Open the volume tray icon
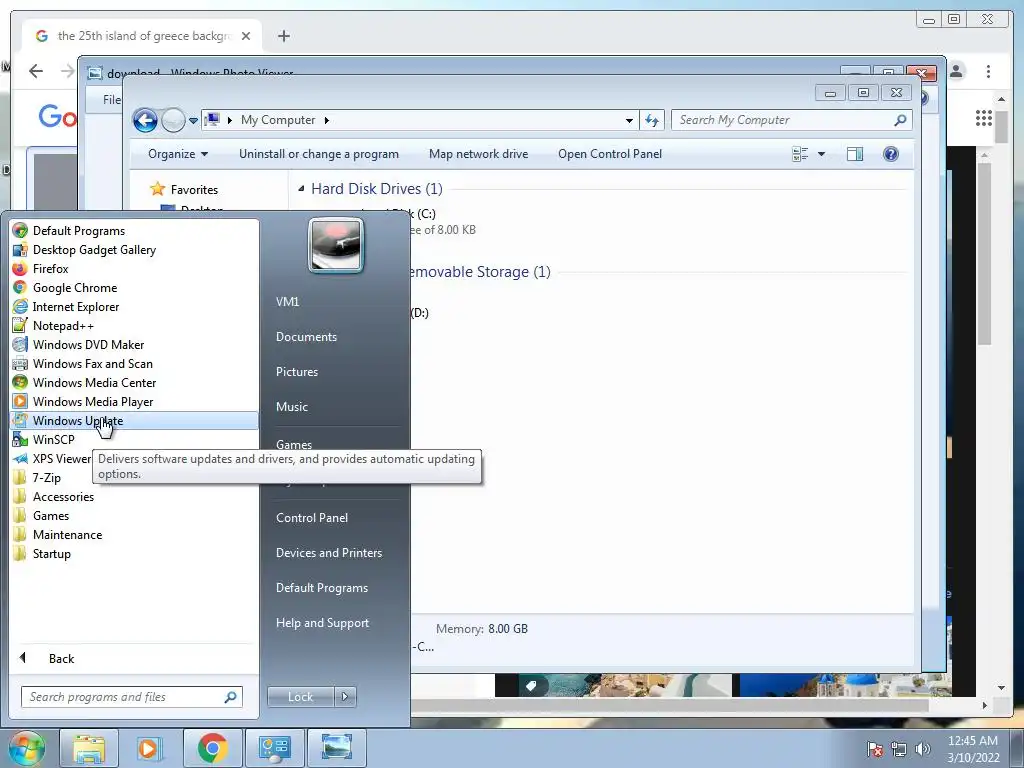 (922, 749)
